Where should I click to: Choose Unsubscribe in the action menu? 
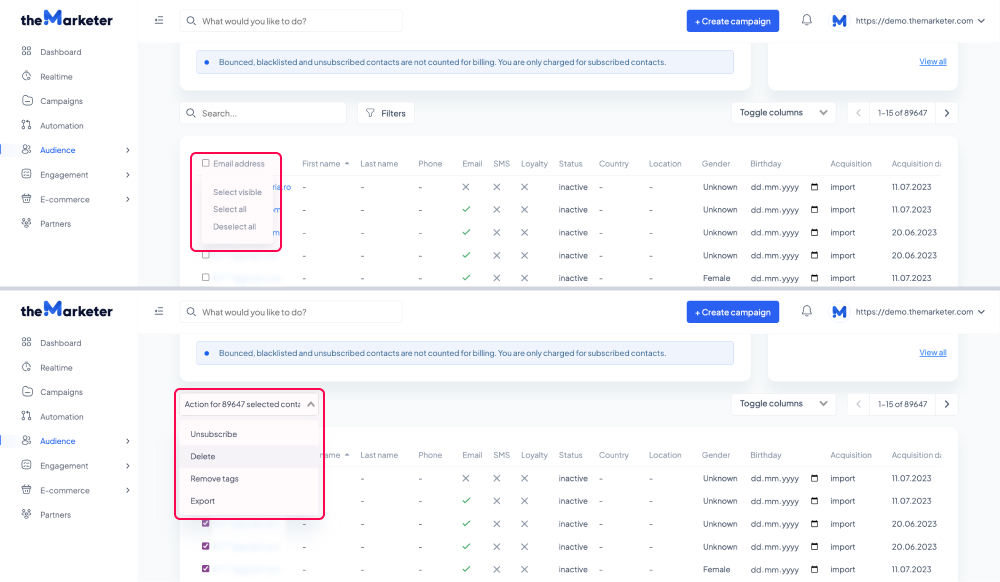pos(249,434)
